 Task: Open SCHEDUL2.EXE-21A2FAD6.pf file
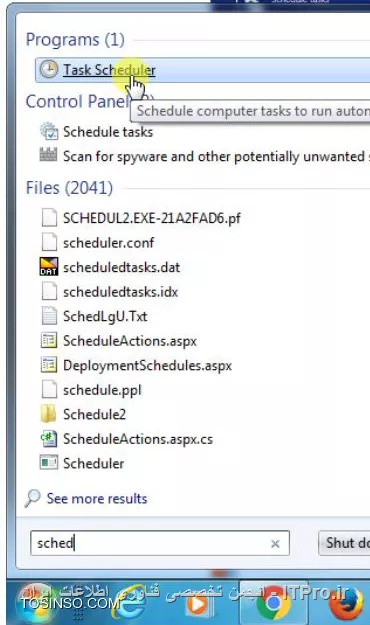152,218
